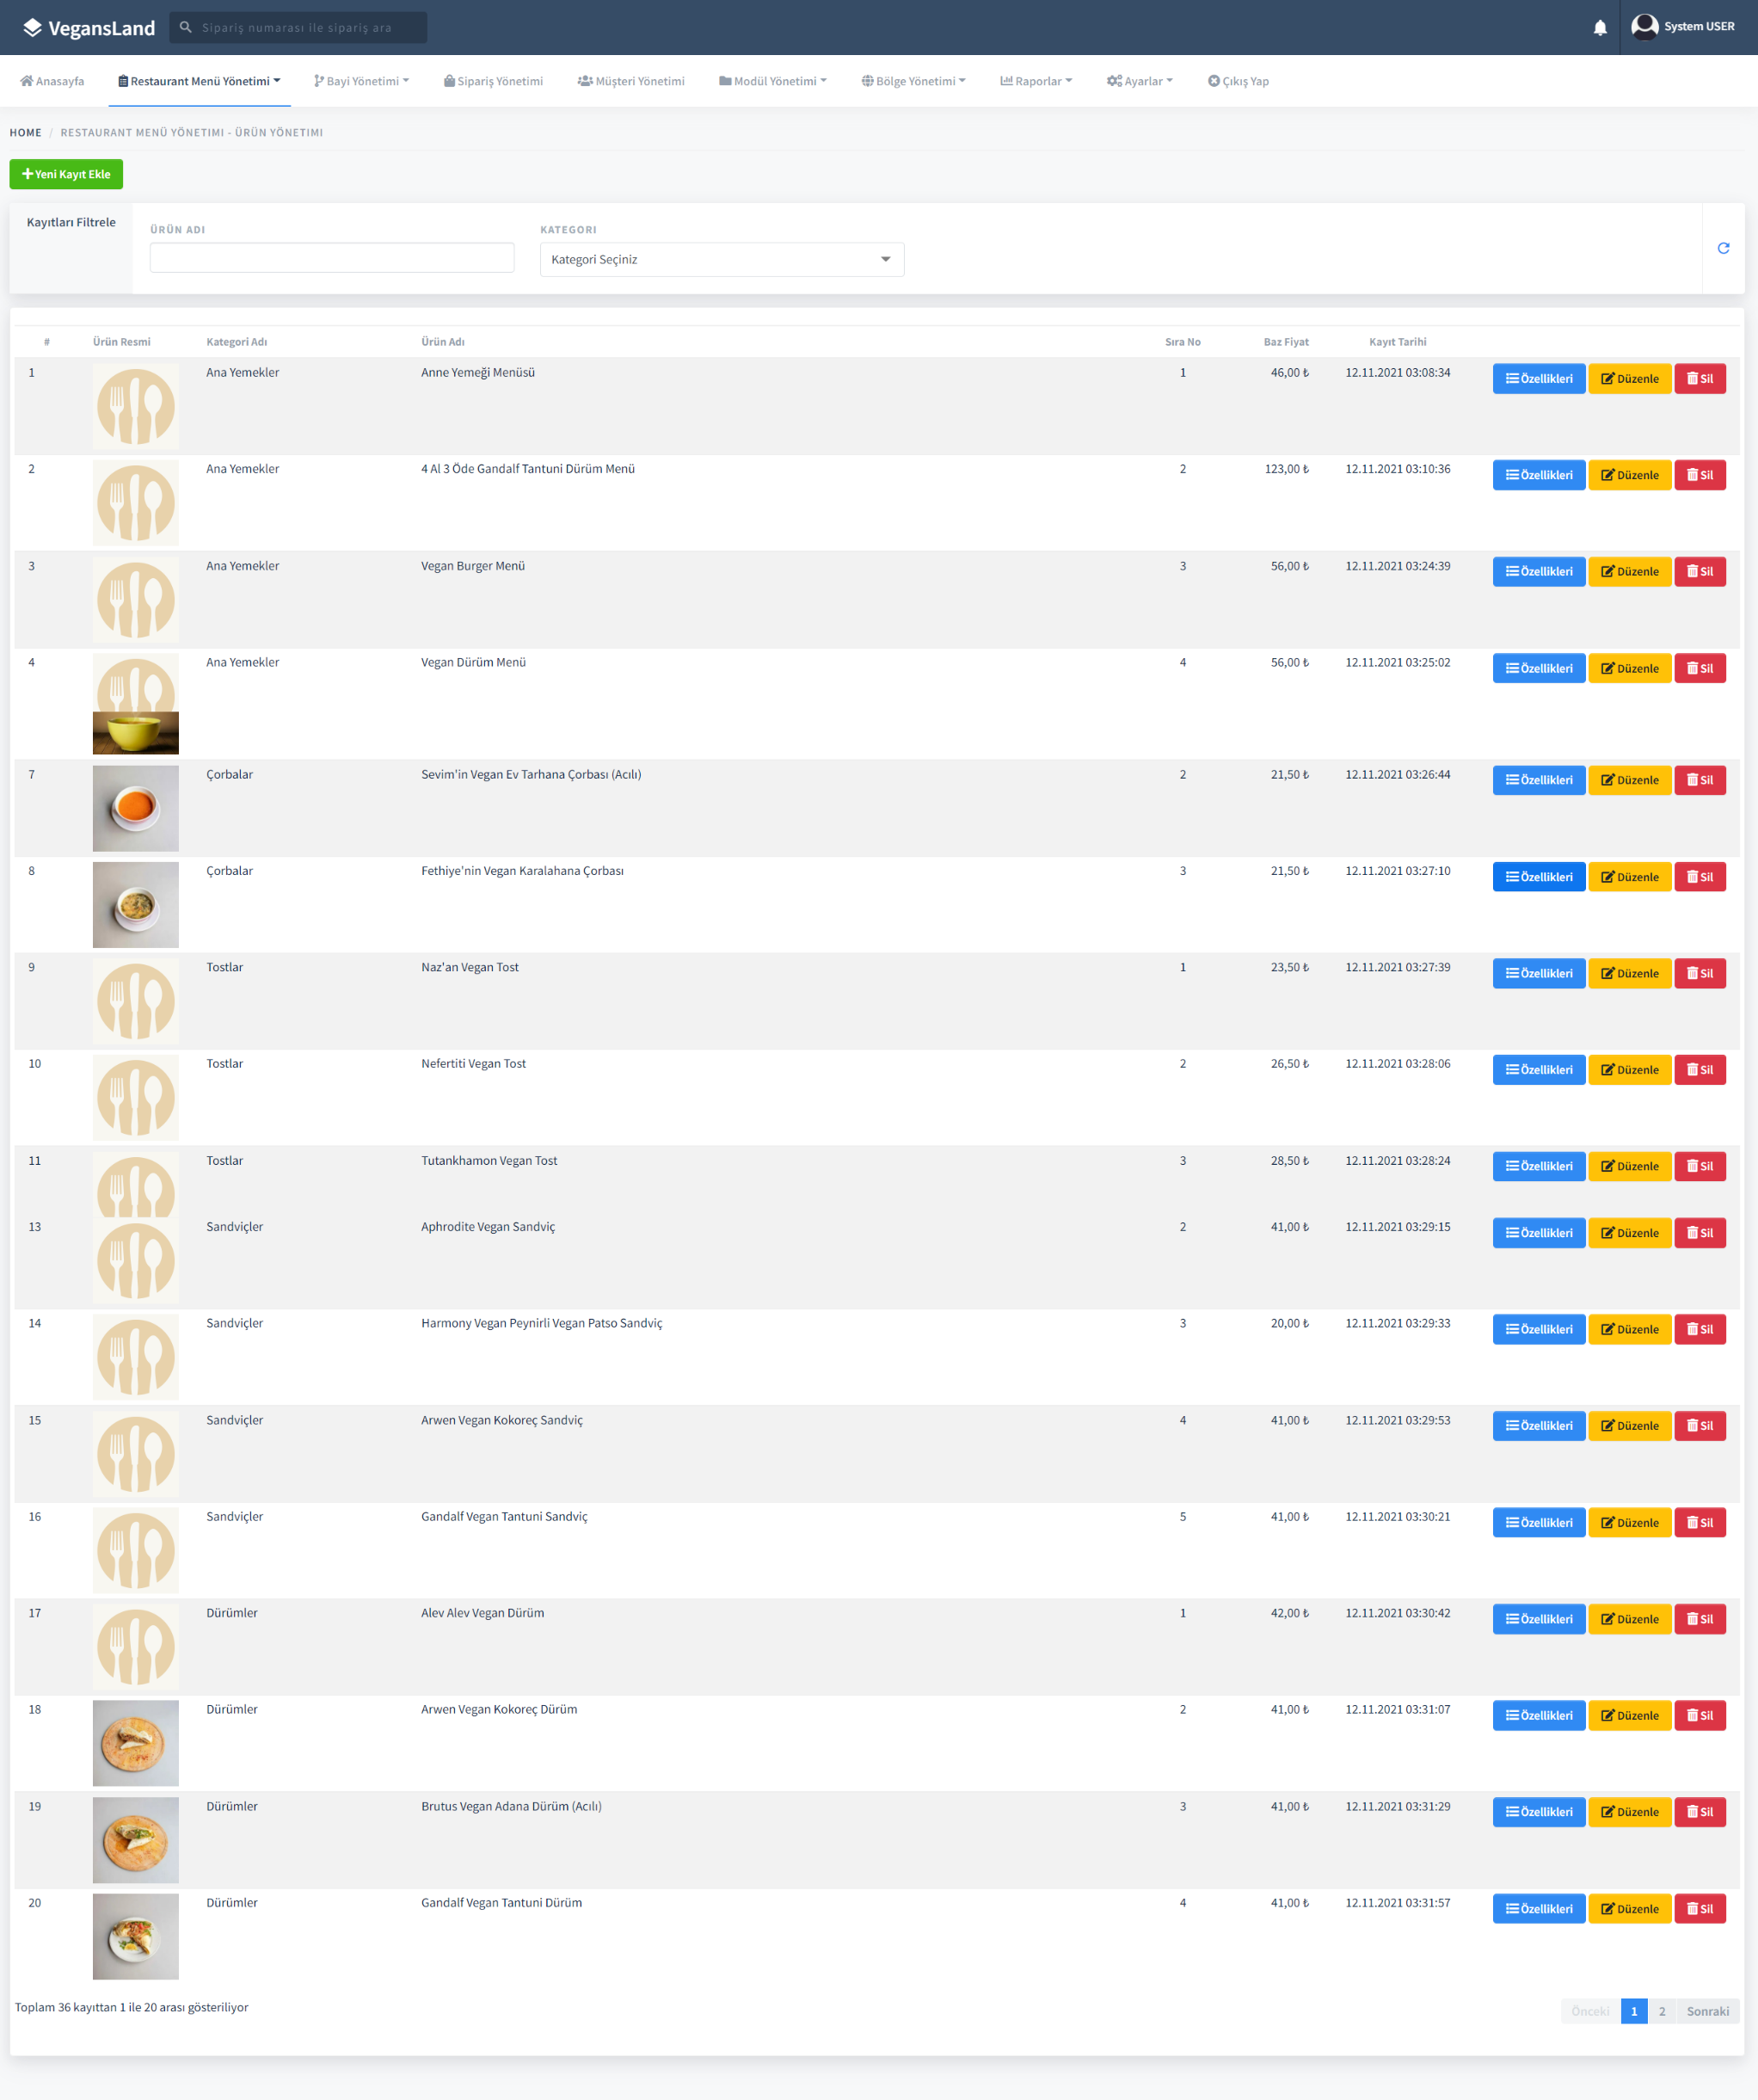1758x2100 pixels.
Task: Click the notification bell icon
Action: tap(1600, 28)
